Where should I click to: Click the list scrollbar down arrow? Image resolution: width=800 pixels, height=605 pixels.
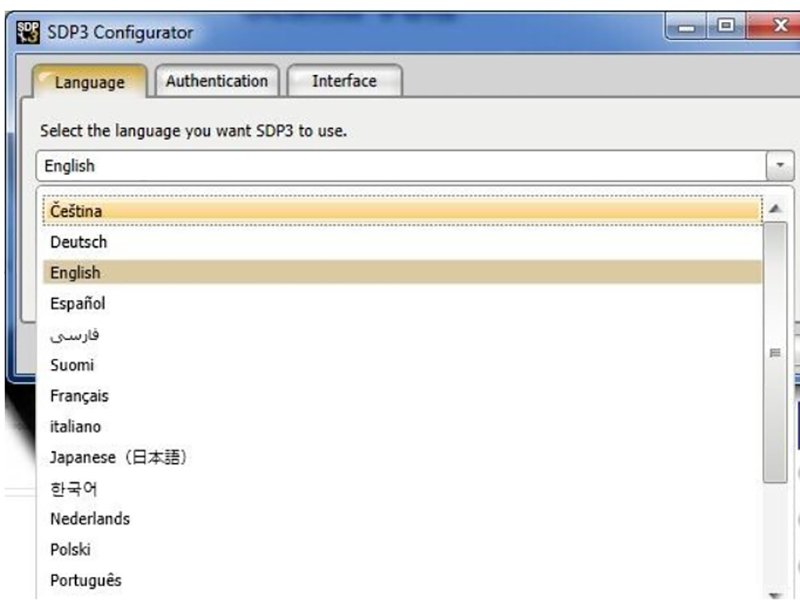[x=775, y=595]
